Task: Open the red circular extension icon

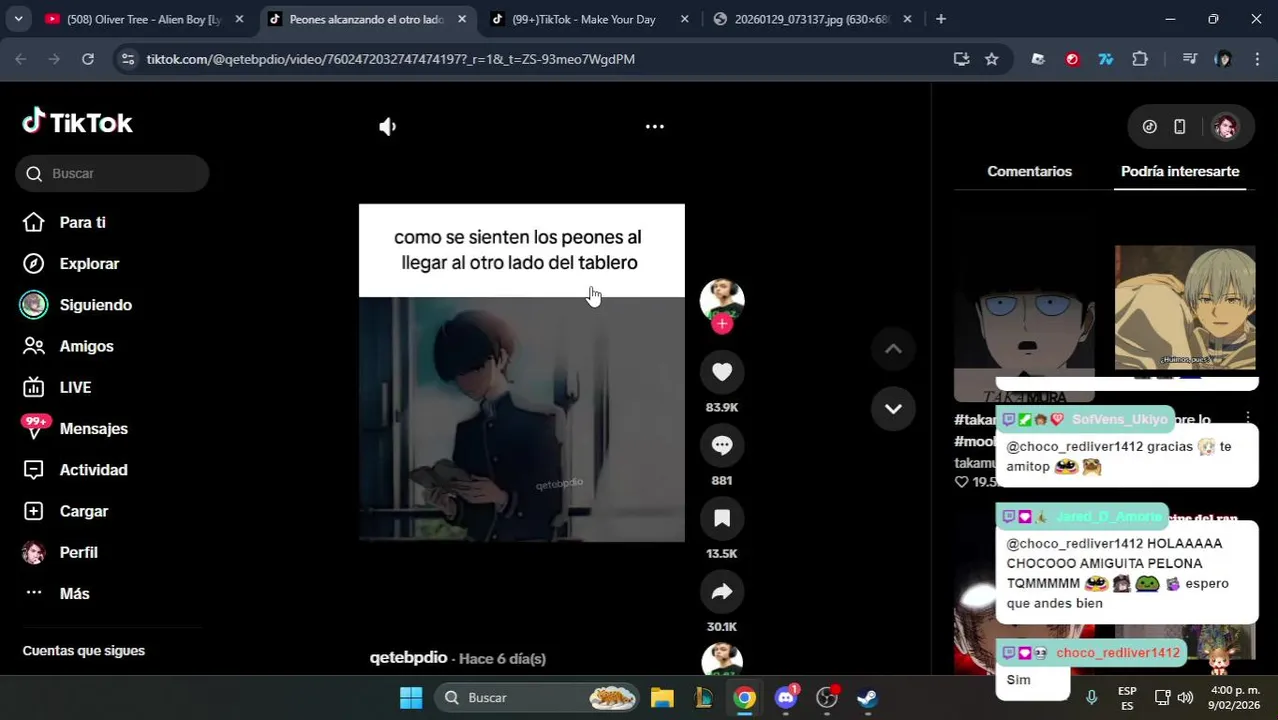Action: pyautogui.click(x=1072, y=59)
